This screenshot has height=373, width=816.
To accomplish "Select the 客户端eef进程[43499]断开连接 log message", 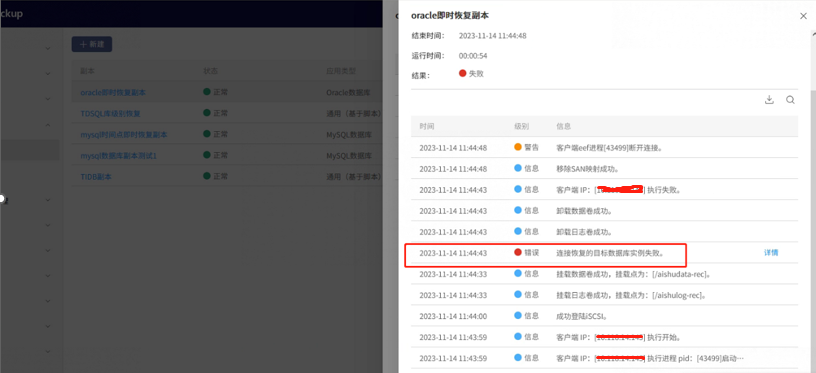I will pyautogui.click(x=609, y=148).
